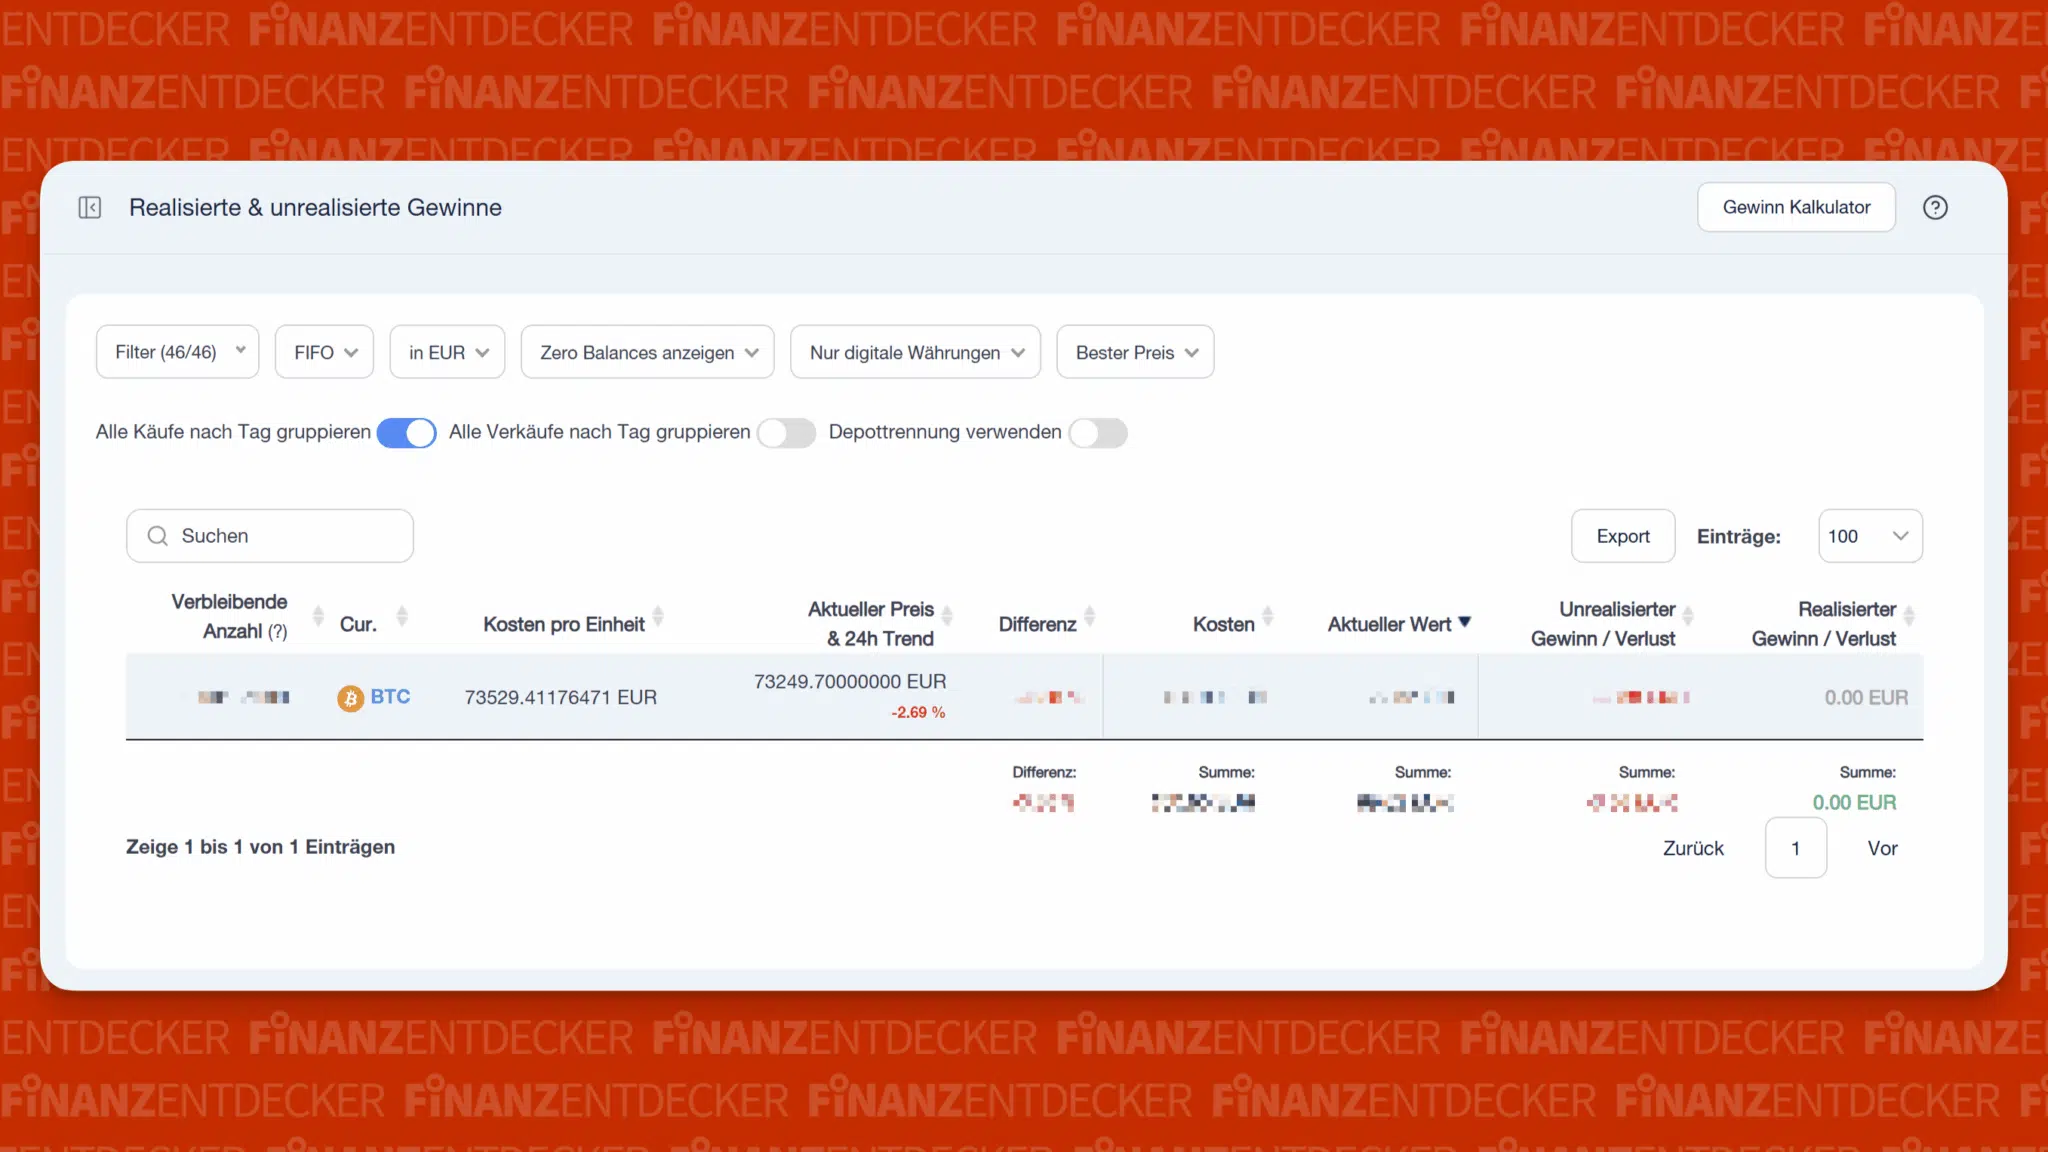2048x1152 pixels.
Task: Click the Bitcoin currency icon in the row
Action: tap(350, 697)
